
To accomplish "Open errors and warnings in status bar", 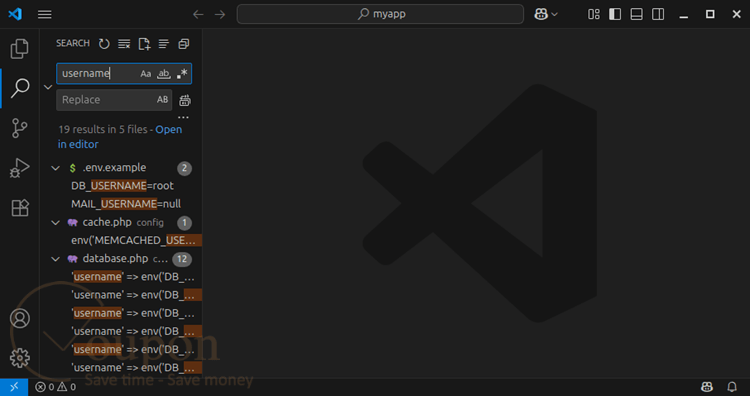I will point(55,387).
